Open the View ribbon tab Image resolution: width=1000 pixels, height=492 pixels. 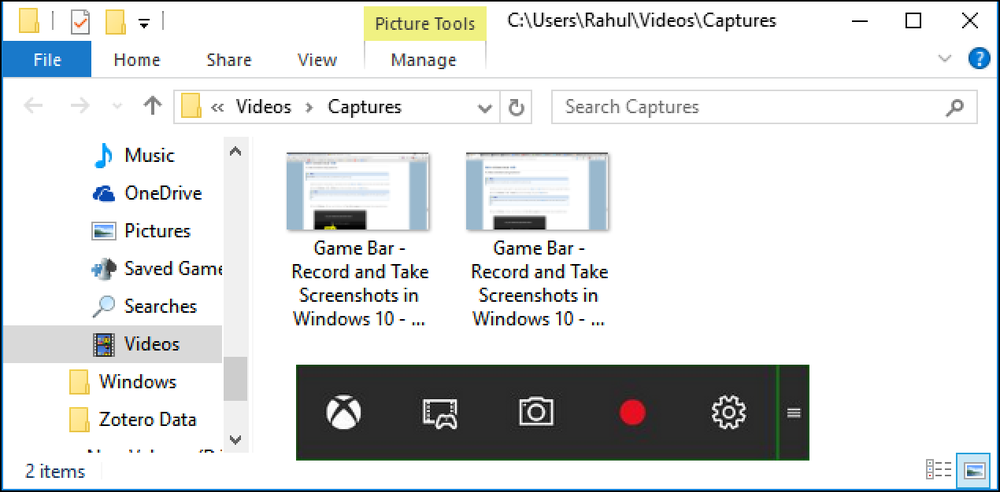click(317, 60)
